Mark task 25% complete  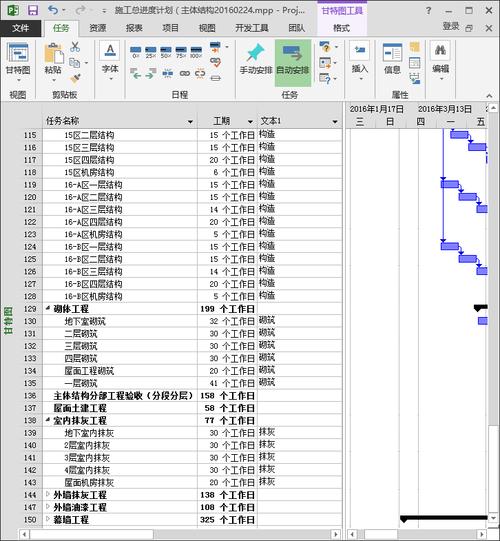pos(150,52)
